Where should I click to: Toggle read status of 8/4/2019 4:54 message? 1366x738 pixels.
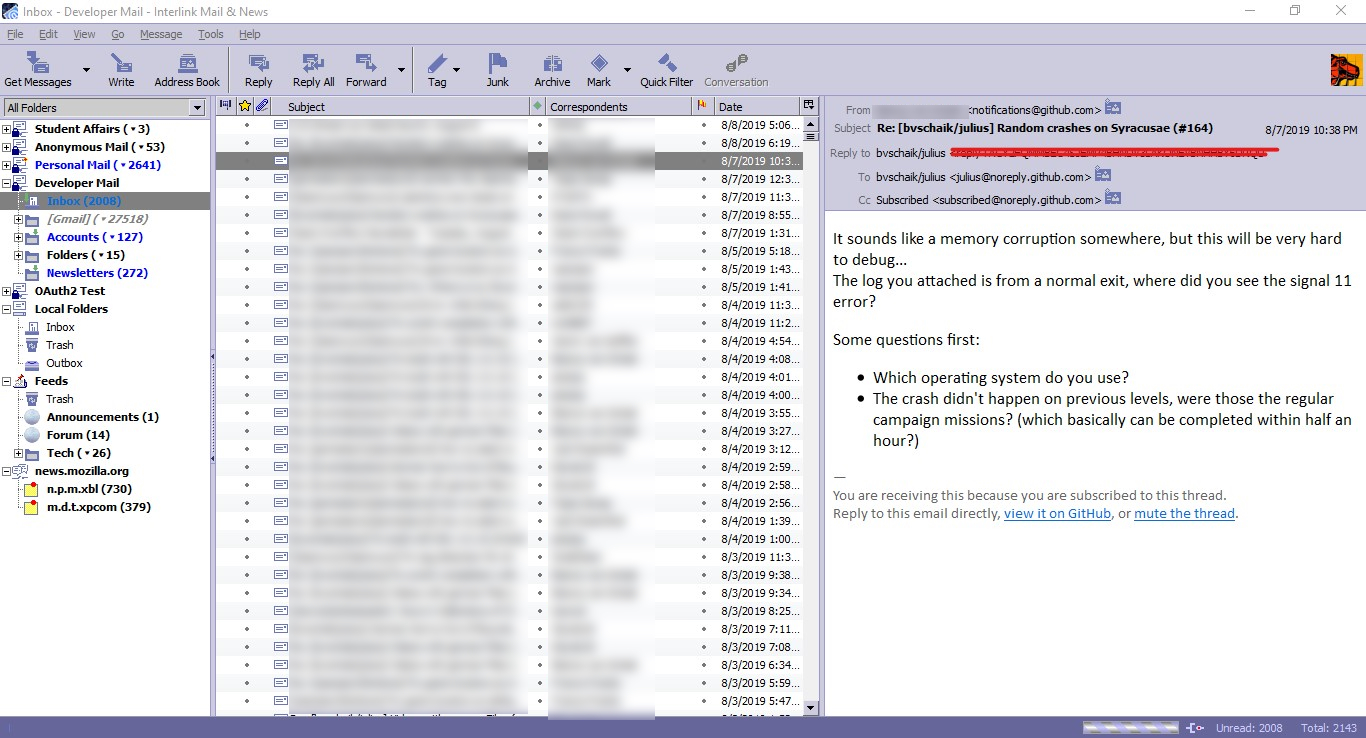[539, 341]
